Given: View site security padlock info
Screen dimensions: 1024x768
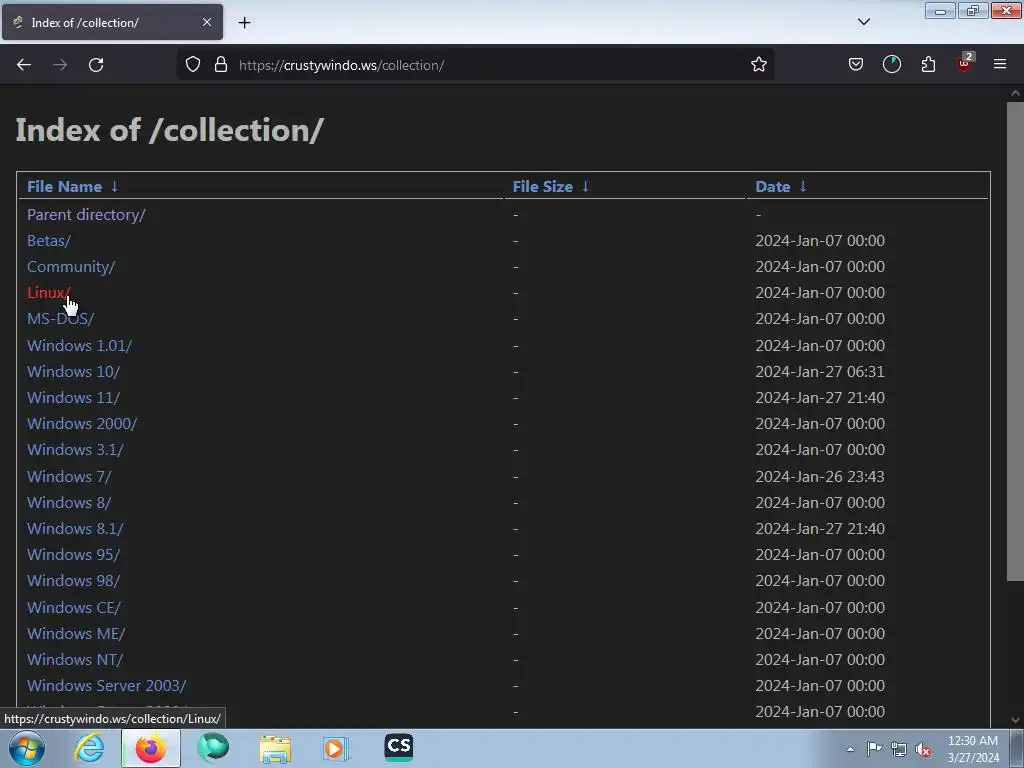Looking at the screenshot, I should tap(221, 65).
